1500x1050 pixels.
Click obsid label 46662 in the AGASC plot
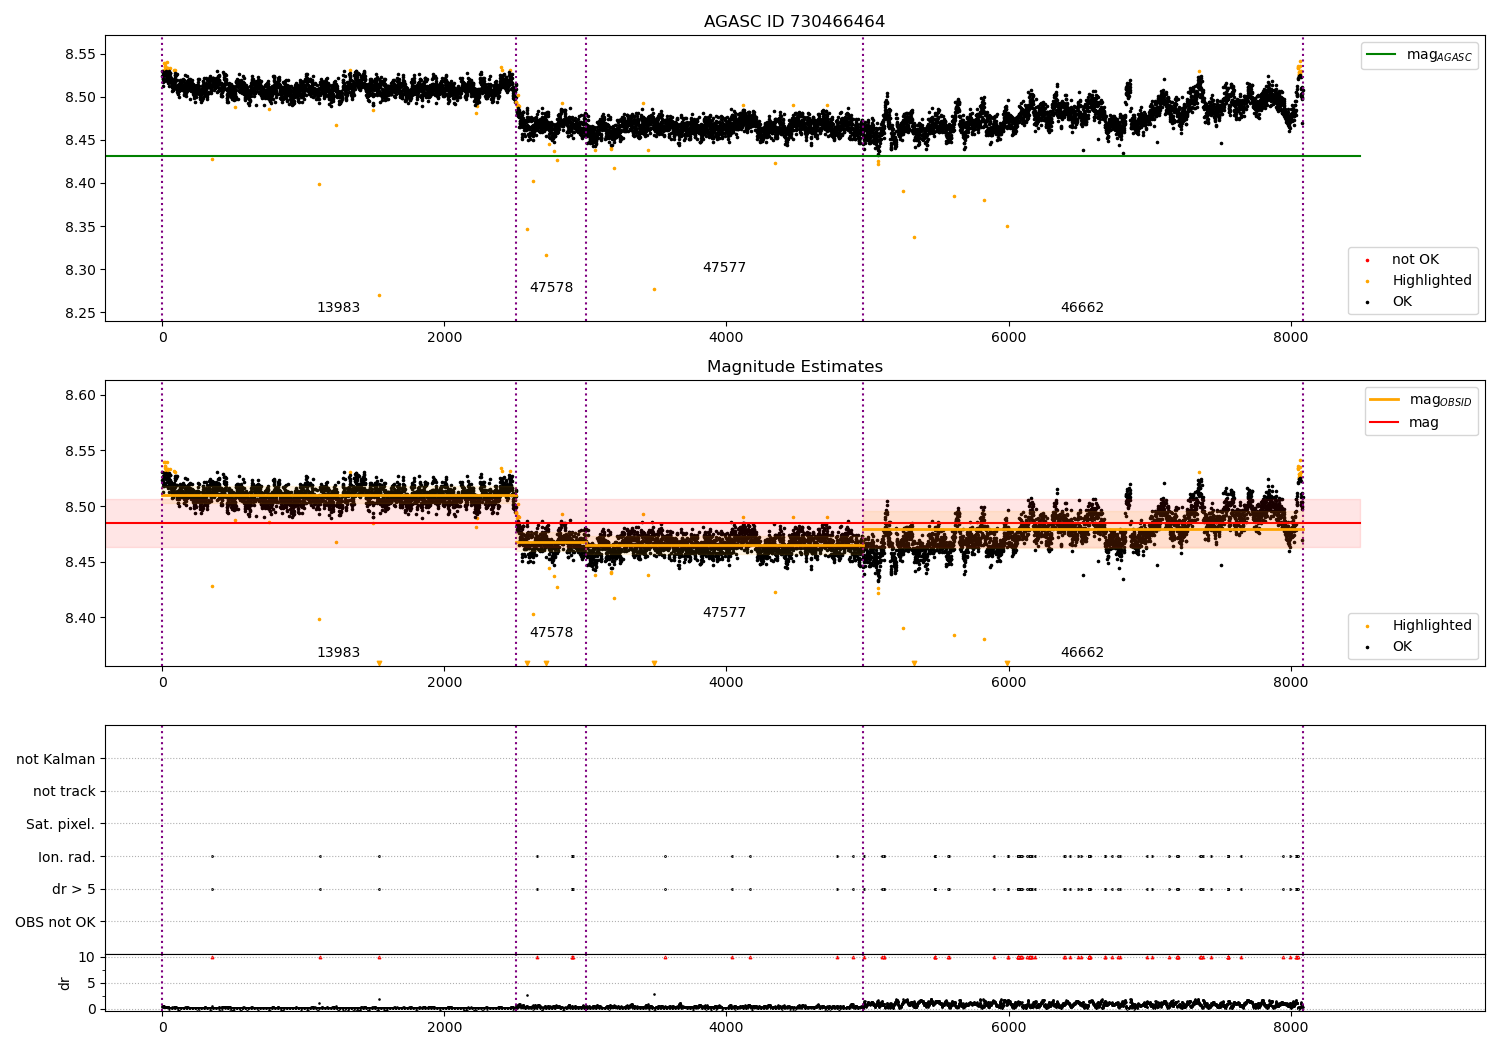pyautogui.click(x=1082, y=308)
